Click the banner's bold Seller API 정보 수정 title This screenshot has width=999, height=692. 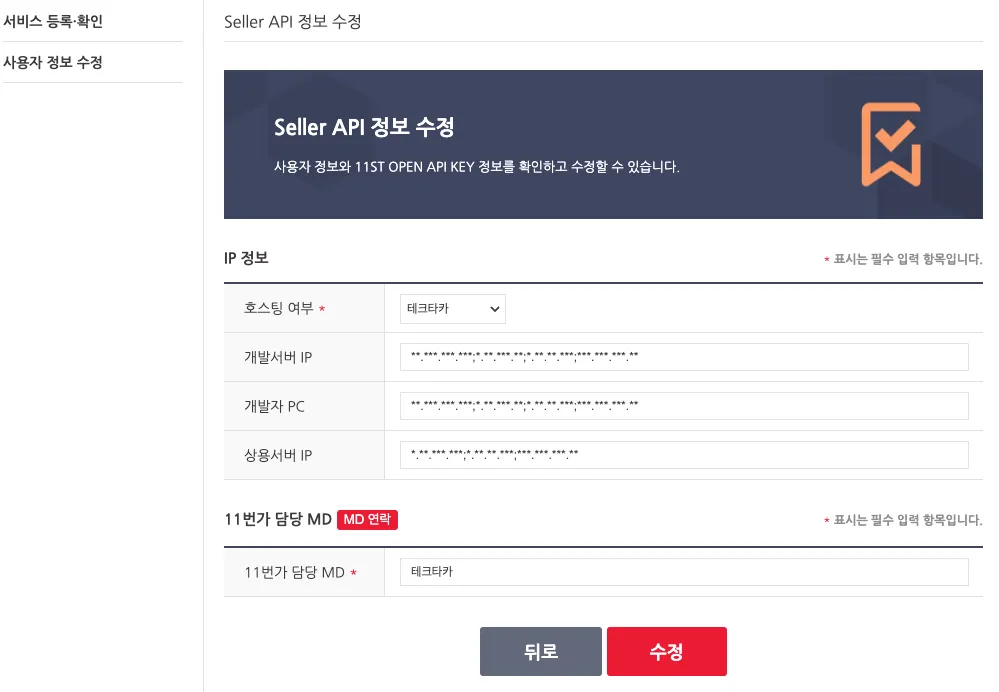pyautogui.click(x=364, y=128)
